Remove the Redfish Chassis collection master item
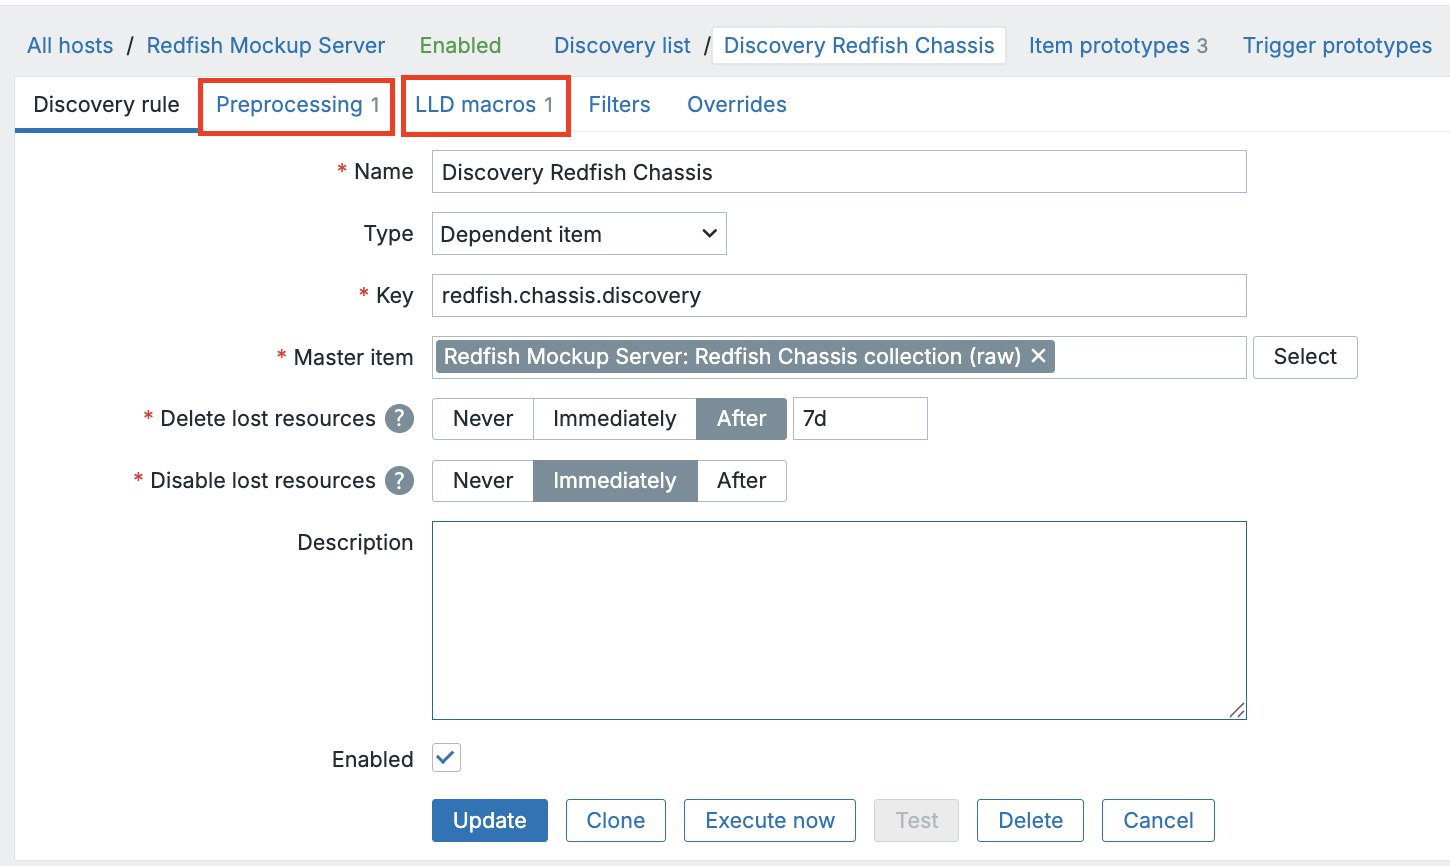This screenshot has height=866, width=1450. (1038, 356)
